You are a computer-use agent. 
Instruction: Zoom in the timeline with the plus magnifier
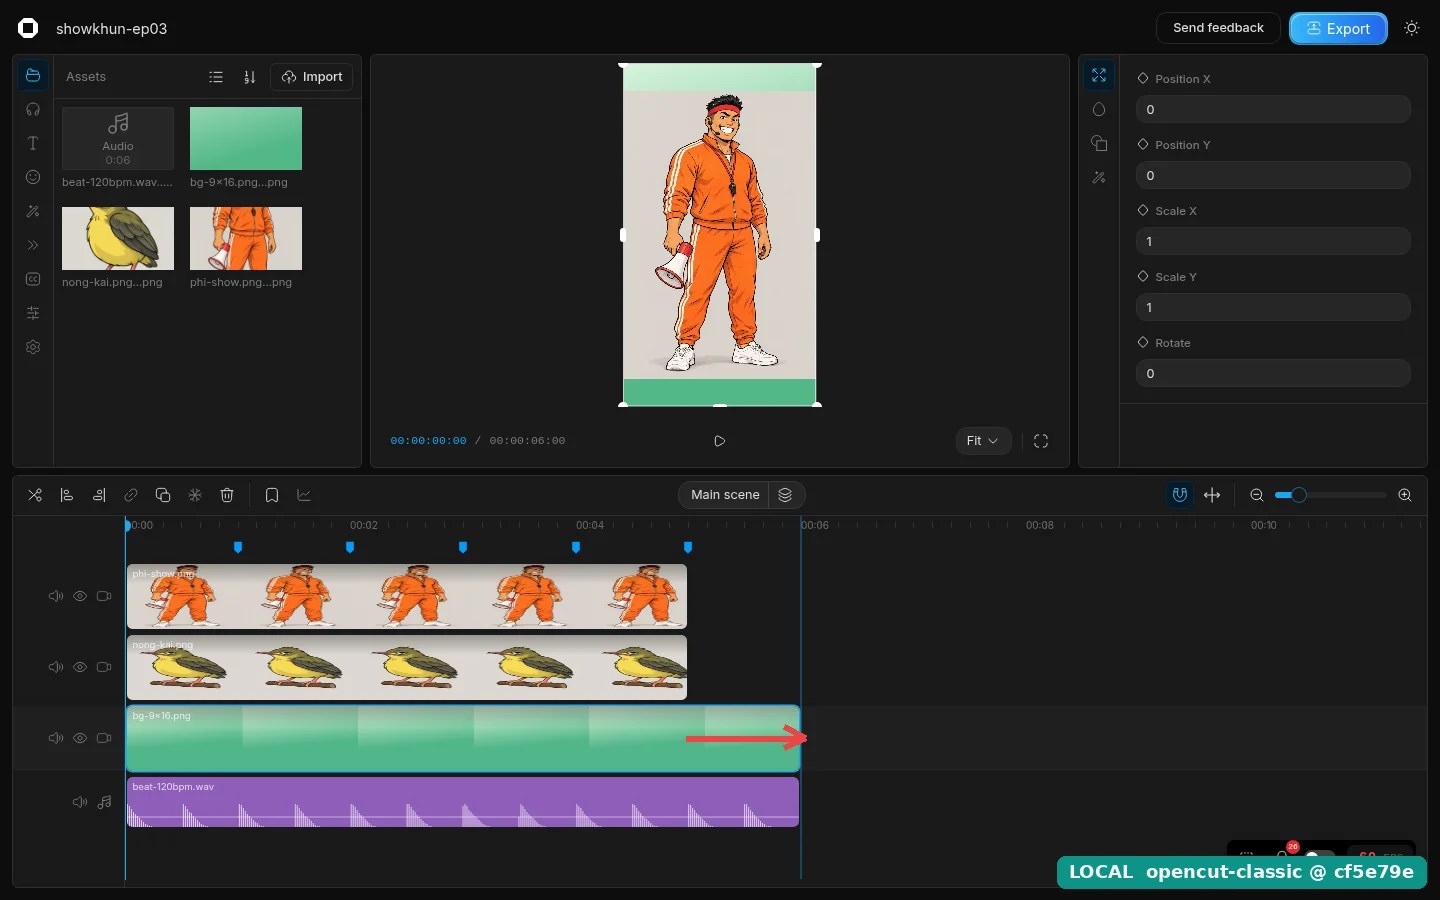pos(1405,495)
